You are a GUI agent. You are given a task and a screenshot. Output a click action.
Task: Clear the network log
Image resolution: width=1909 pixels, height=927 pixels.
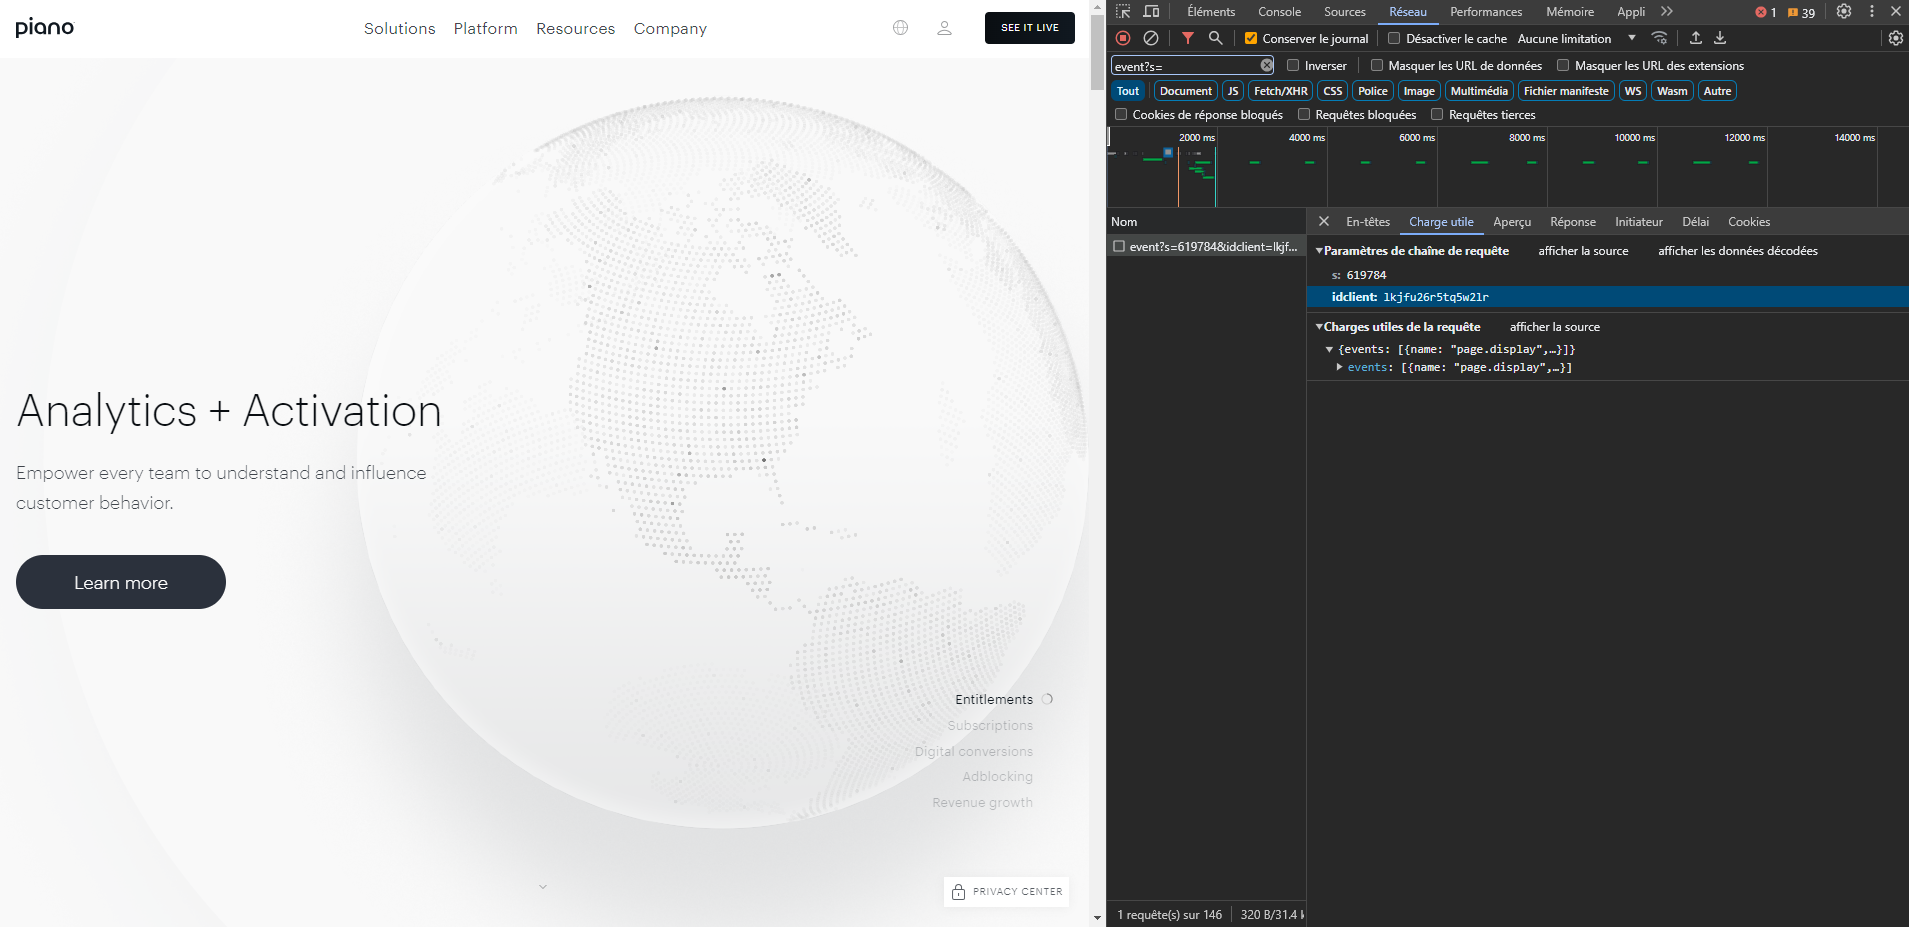1151,38
